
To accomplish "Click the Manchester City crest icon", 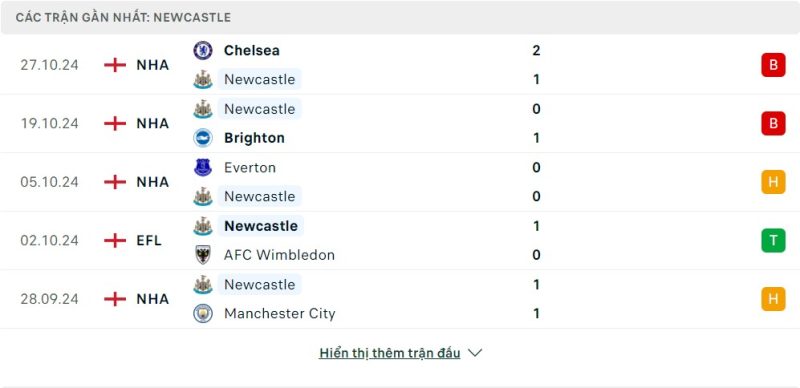I will pos(203,313).
